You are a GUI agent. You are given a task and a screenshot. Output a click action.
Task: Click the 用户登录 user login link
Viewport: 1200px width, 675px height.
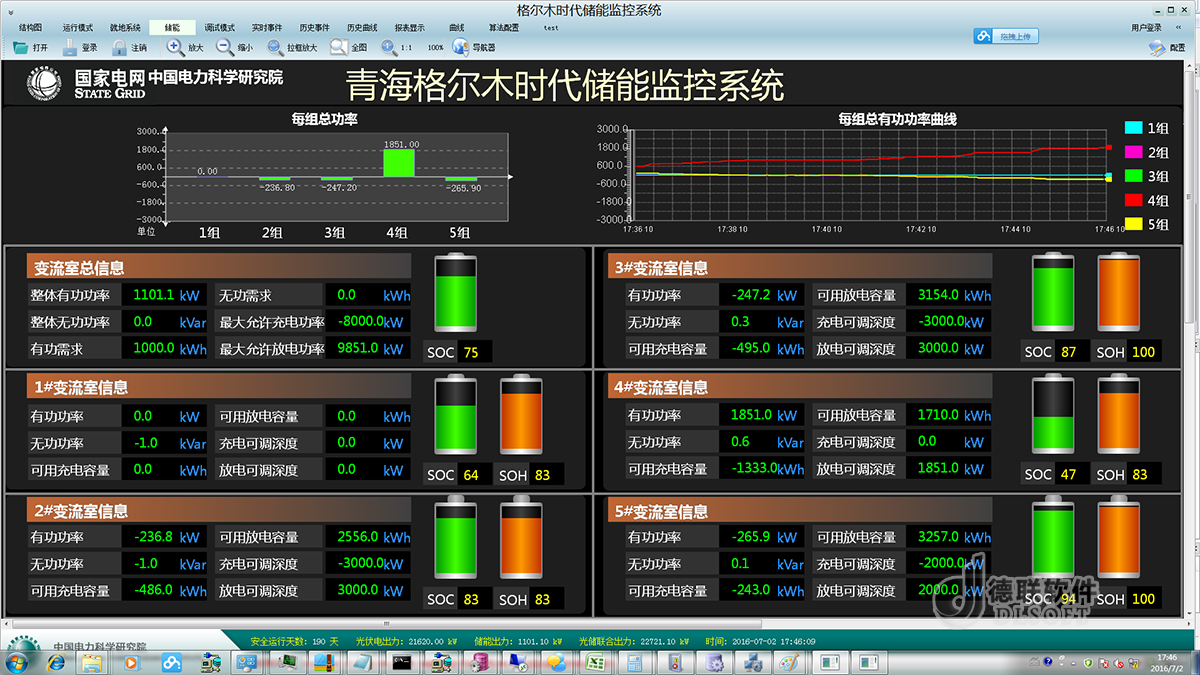(1146, 28)
